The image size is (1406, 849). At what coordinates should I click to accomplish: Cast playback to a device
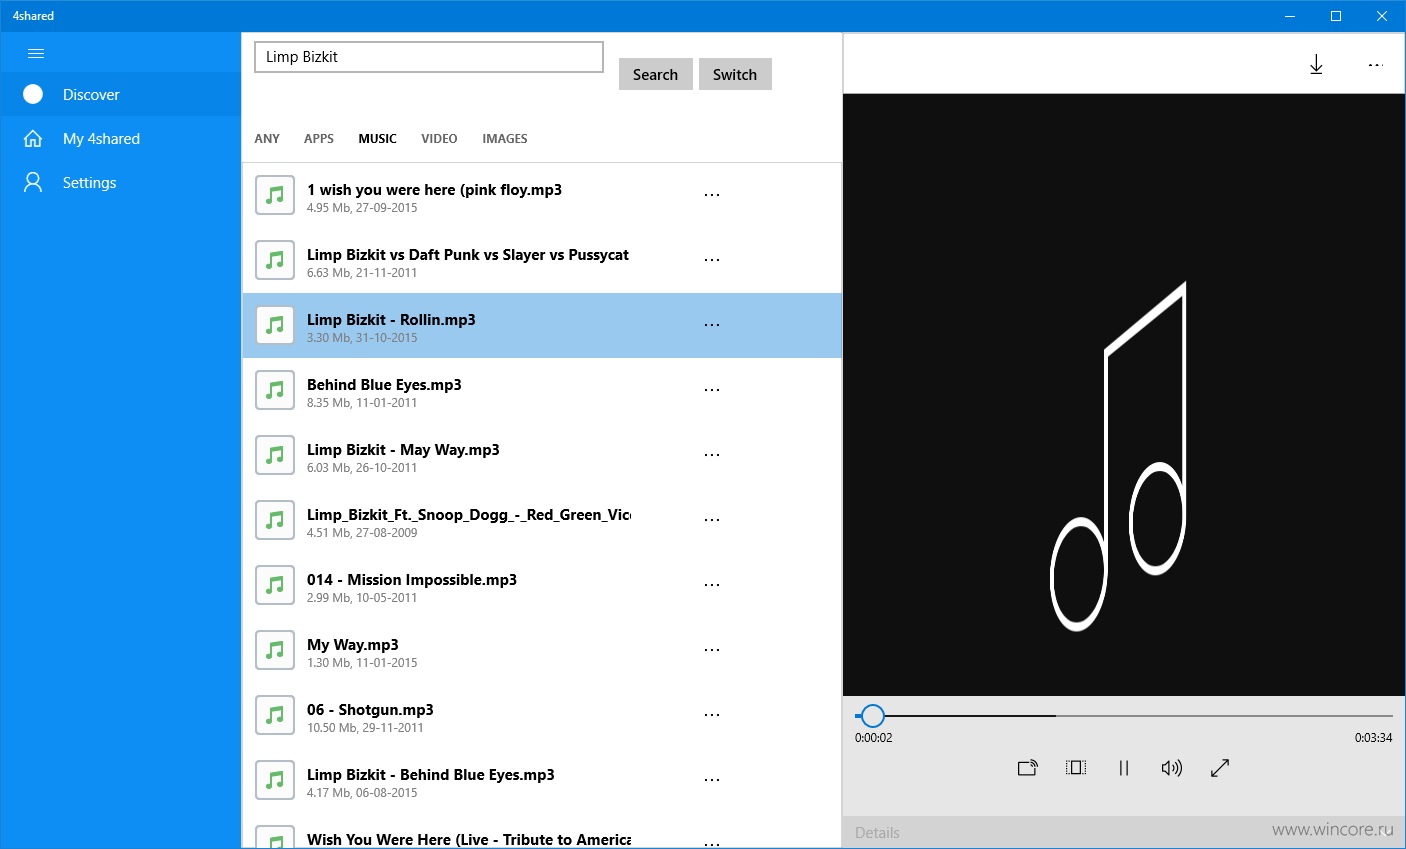point(1028,768)
